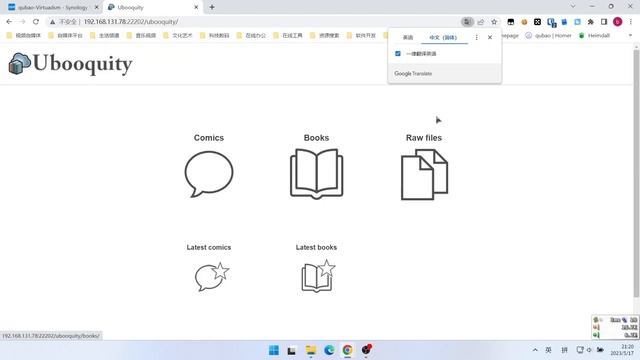Toggle the browser side panel icon
Screen dimensions: 640x360
[x=604, y=22]
